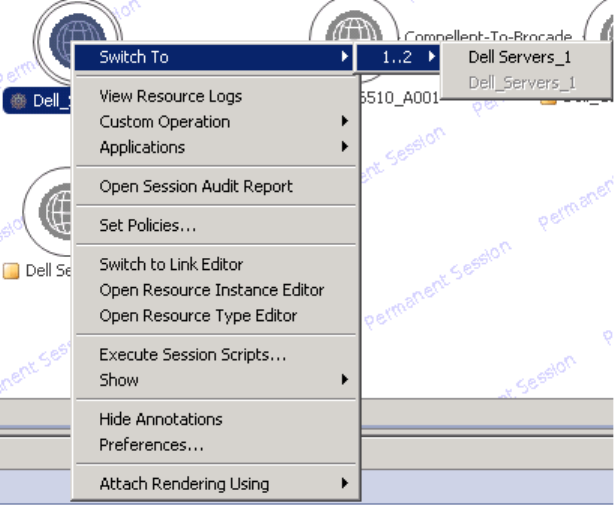Select Open Resource Instance Editor
This screenshot has height=511, width=614.
click(x=213, y=290)
